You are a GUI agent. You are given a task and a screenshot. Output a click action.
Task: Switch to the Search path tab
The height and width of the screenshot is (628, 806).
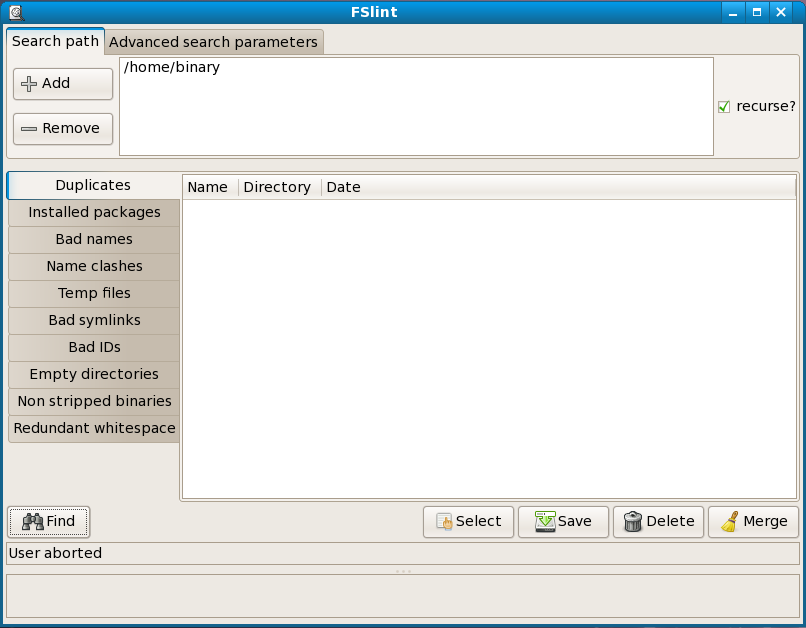55,42
